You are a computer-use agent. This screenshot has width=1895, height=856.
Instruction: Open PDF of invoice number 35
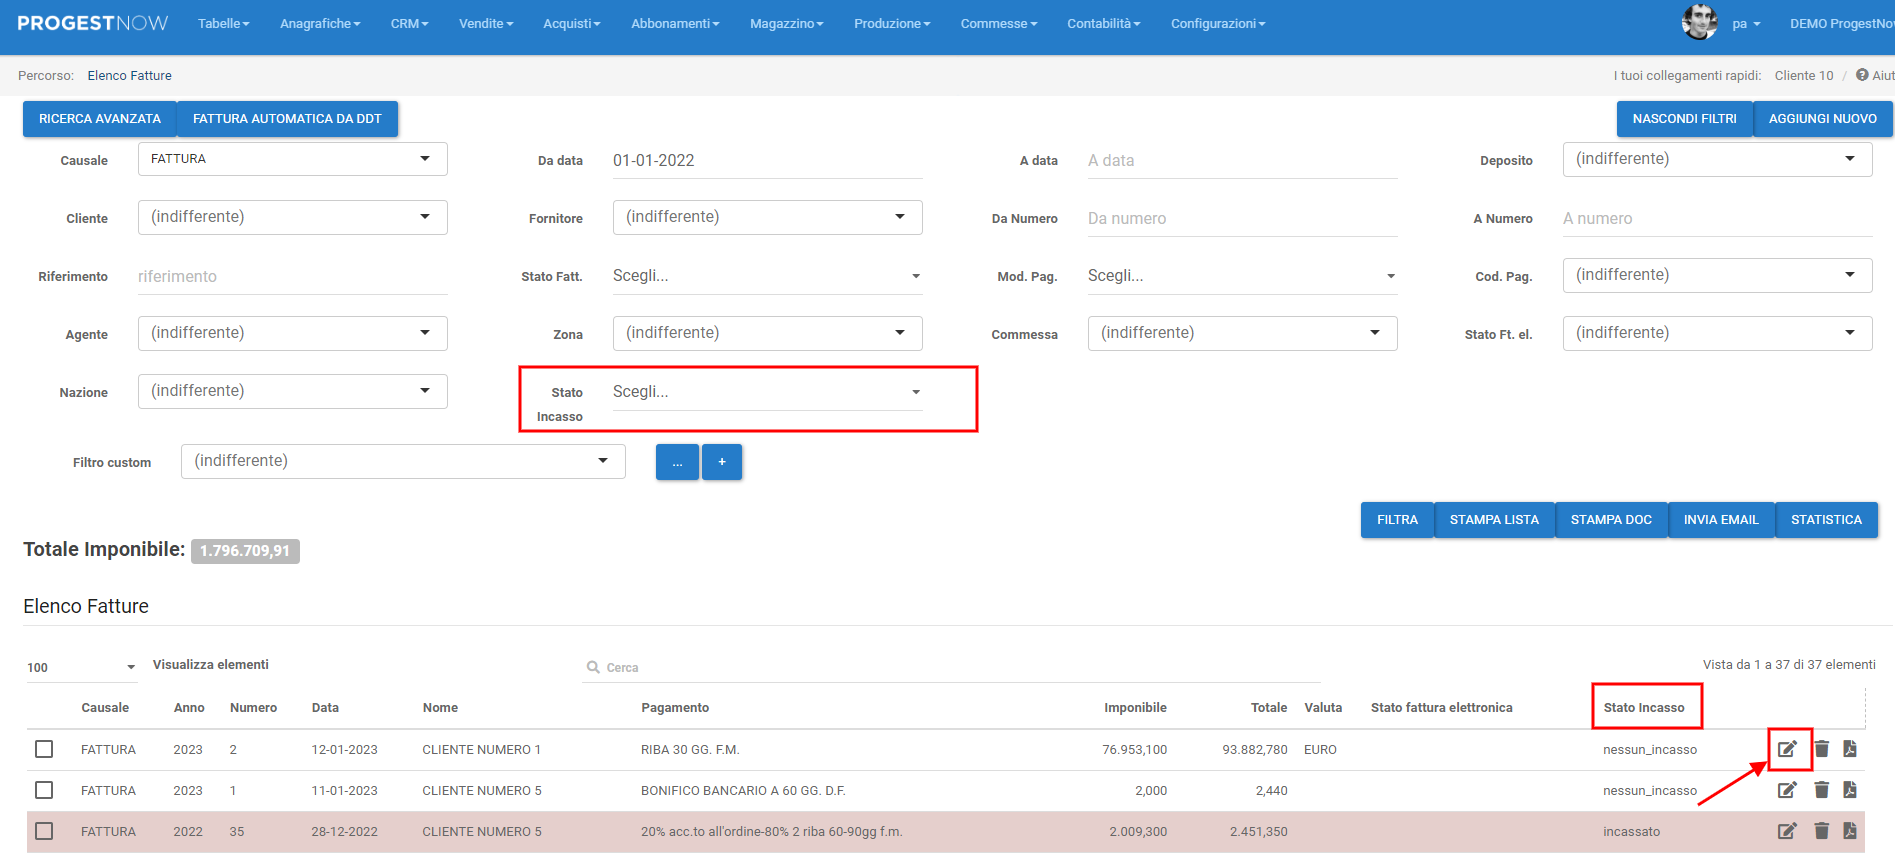(x=1850, y=831)
